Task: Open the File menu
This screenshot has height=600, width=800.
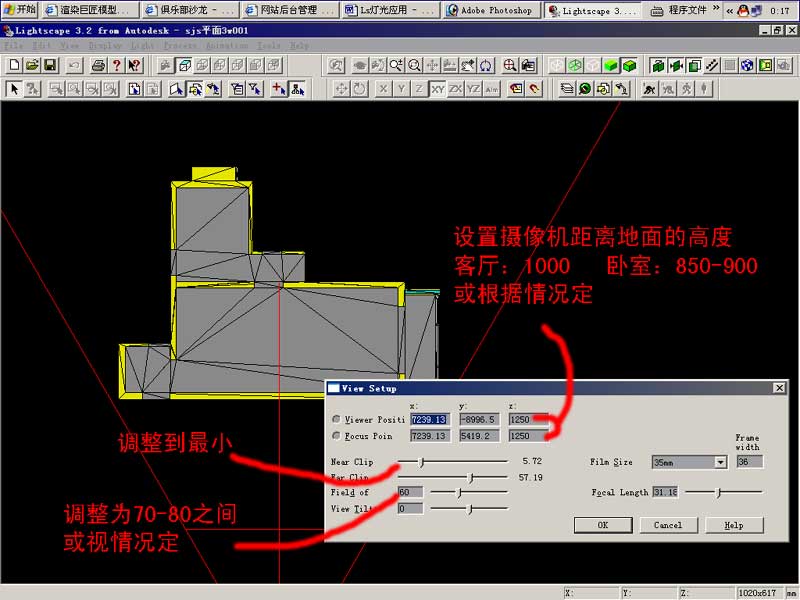Action: tap(13, 45)
